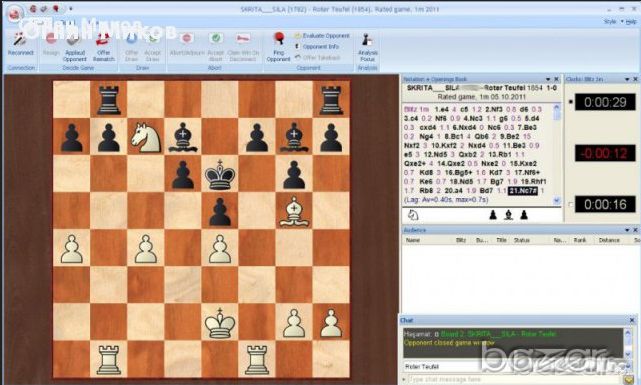Screen dimensions: 641x385
Task: Click the round application menu button
Action: (15, 13)
